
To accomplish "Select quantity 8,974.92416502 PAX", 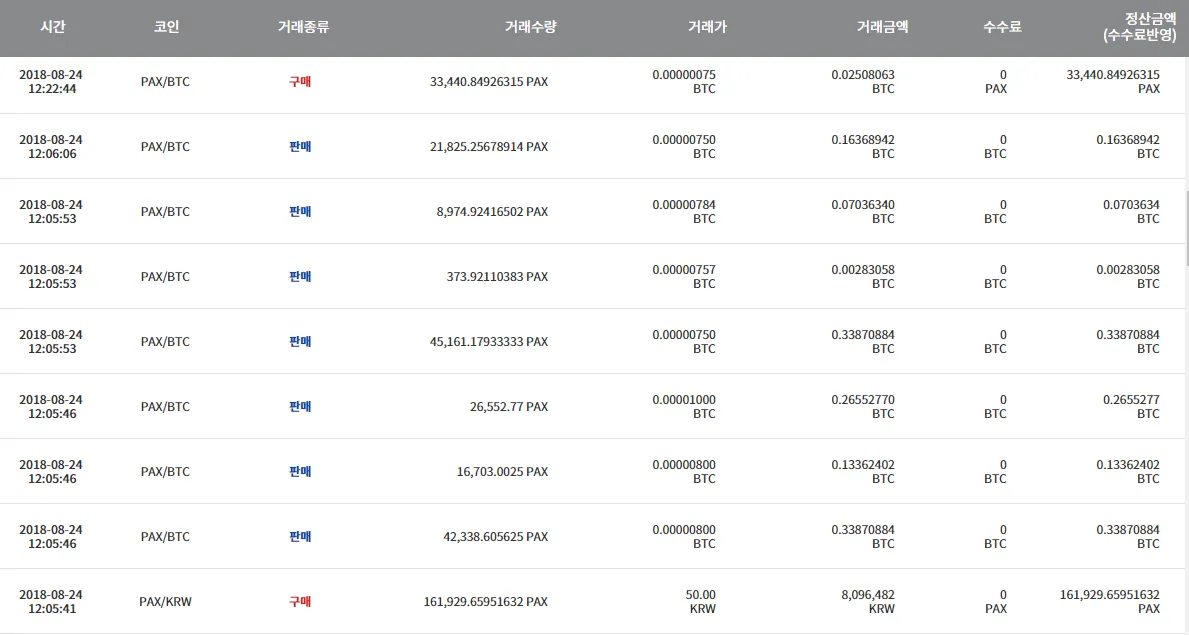I will pos(492,212).
